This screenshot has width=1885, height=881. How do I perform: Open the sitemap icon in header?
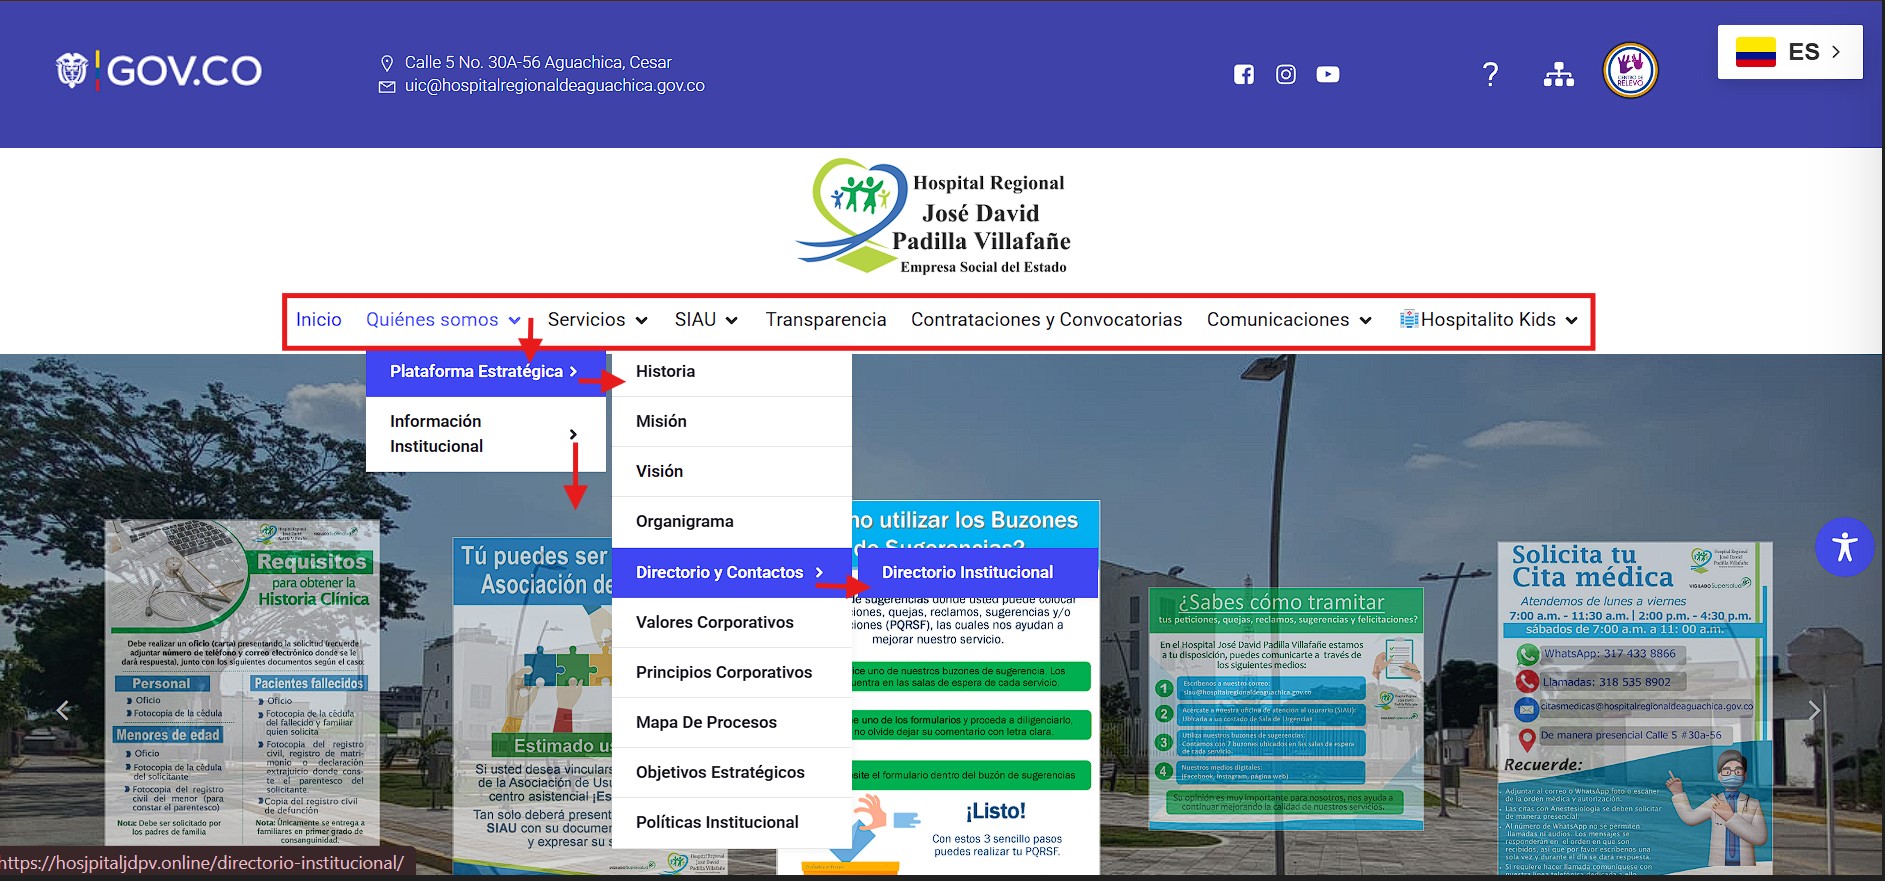[1558, 74]
